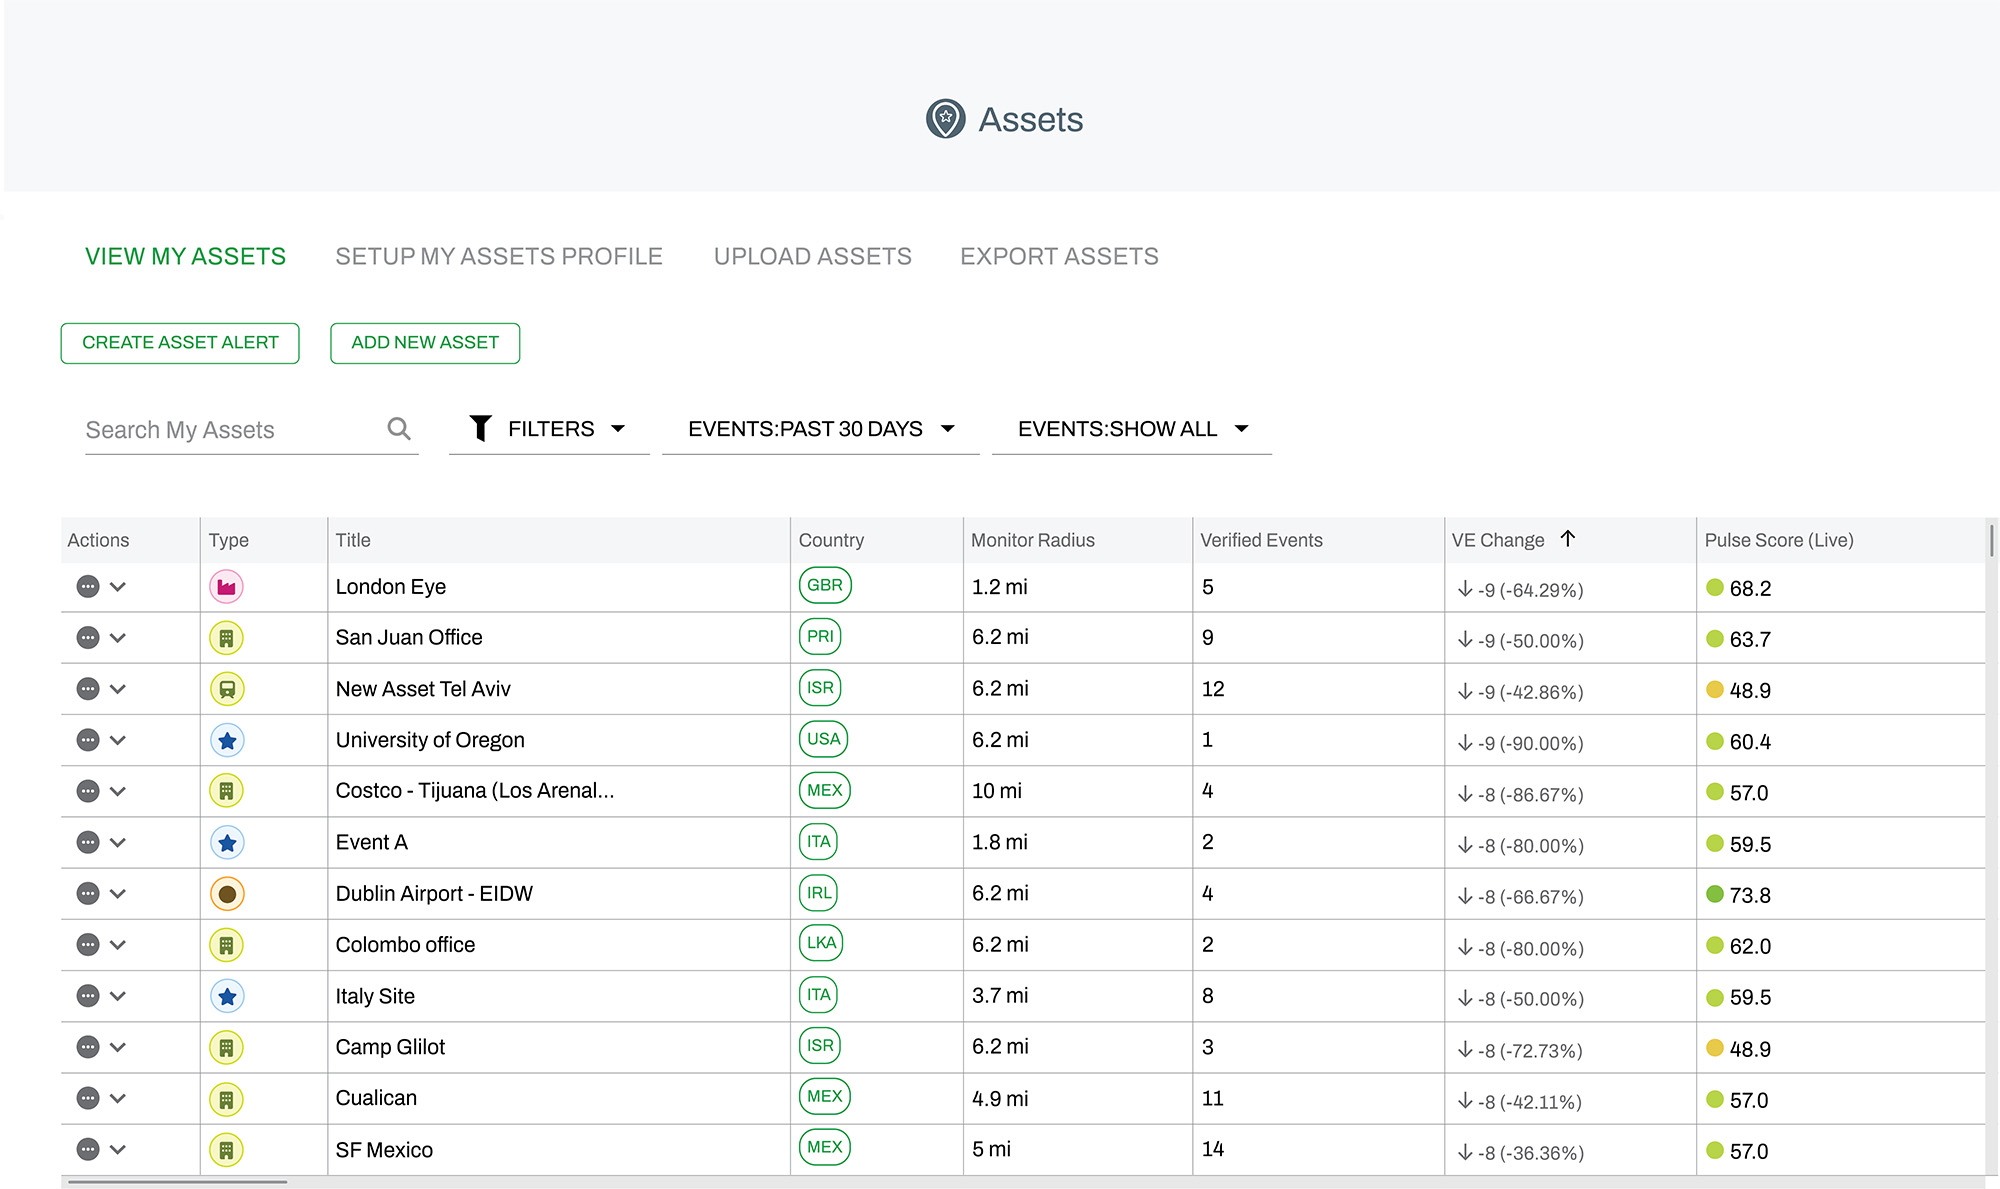Open Events: Past 30 Days dropdown
The image size is (2000, 1189).
[820, 429]
